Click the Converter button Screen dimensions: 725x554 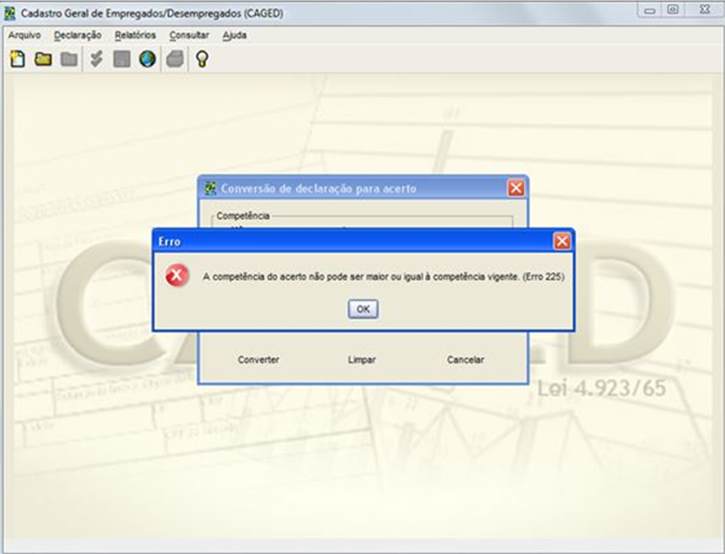258,359
